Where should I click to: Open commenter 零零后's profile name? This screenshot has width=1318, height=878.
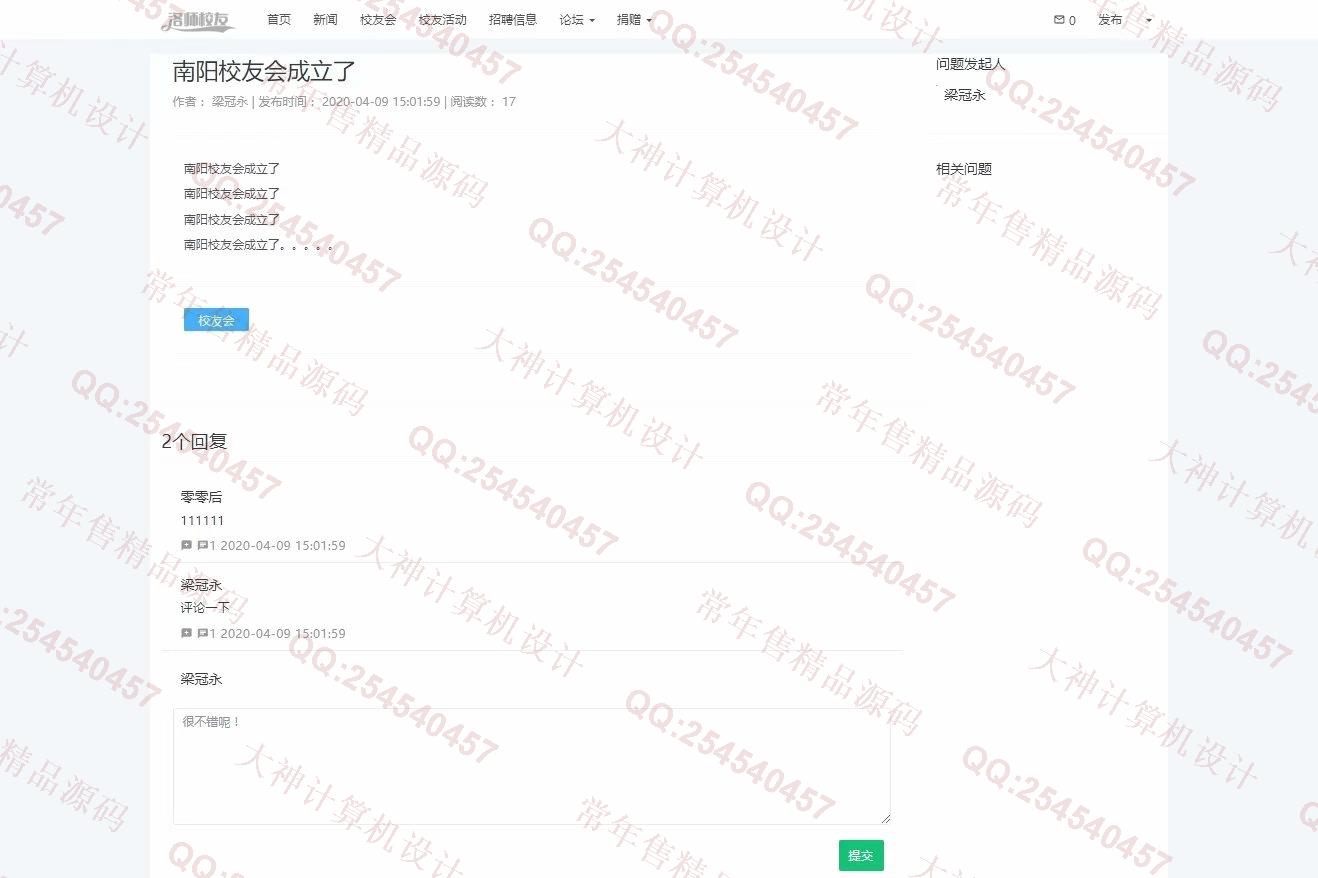point(201,497)
